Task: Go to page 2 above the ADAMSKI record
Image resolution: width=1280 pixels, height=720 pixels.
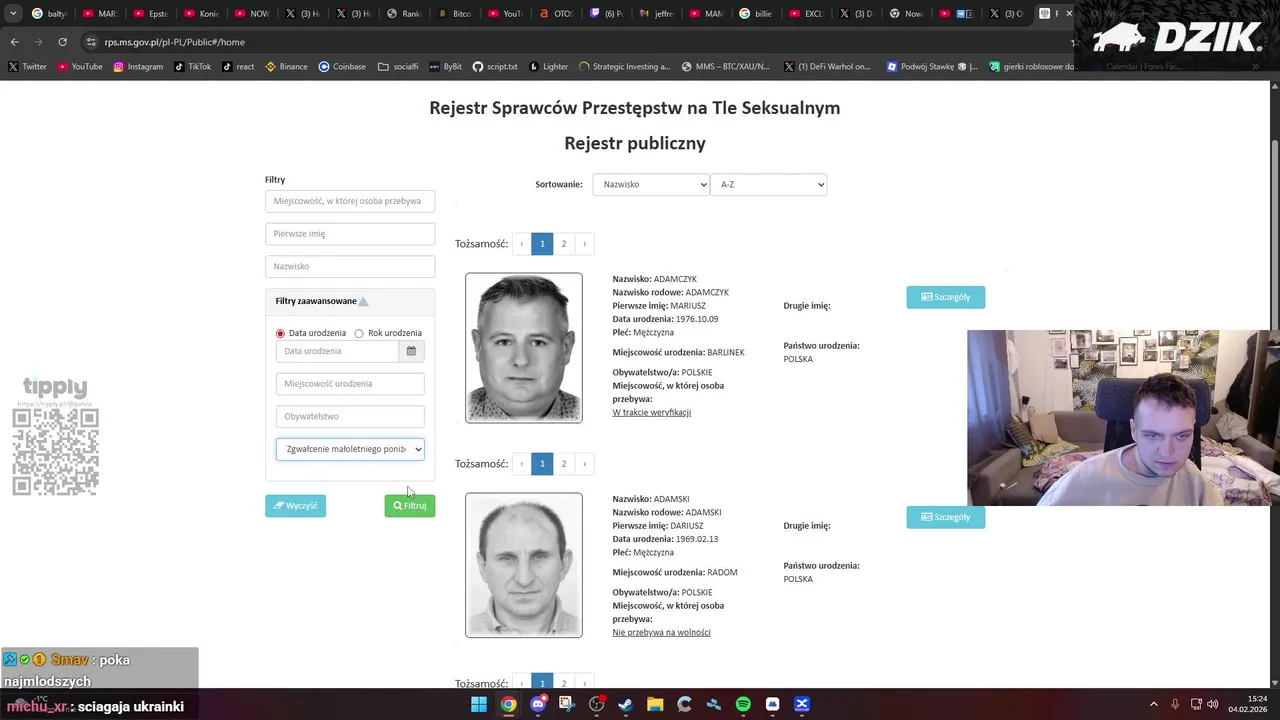Action: coord(563,464)
